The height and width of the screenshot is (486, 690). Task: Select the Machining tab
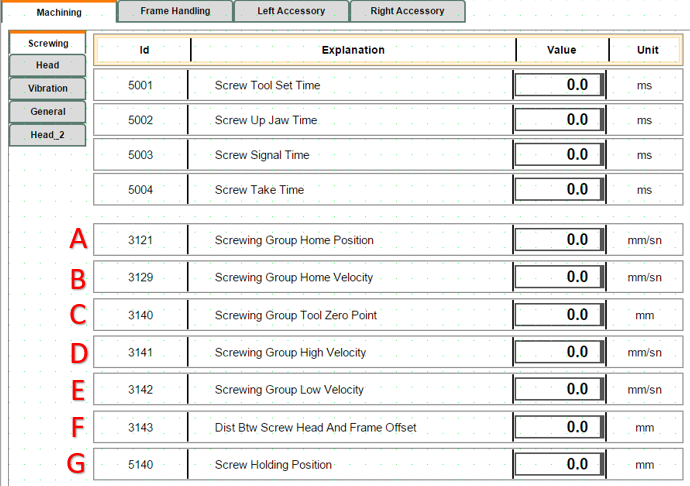59,12
